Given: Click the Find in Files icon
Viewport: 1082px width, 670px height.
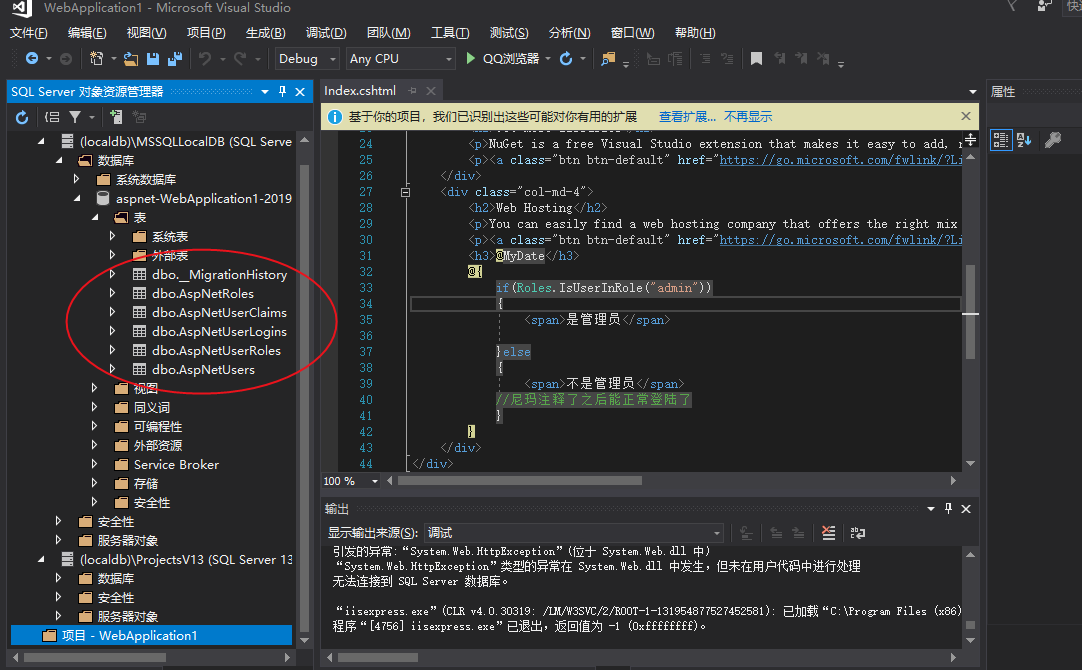Looking at the screenshot, I should click(607, 59).
